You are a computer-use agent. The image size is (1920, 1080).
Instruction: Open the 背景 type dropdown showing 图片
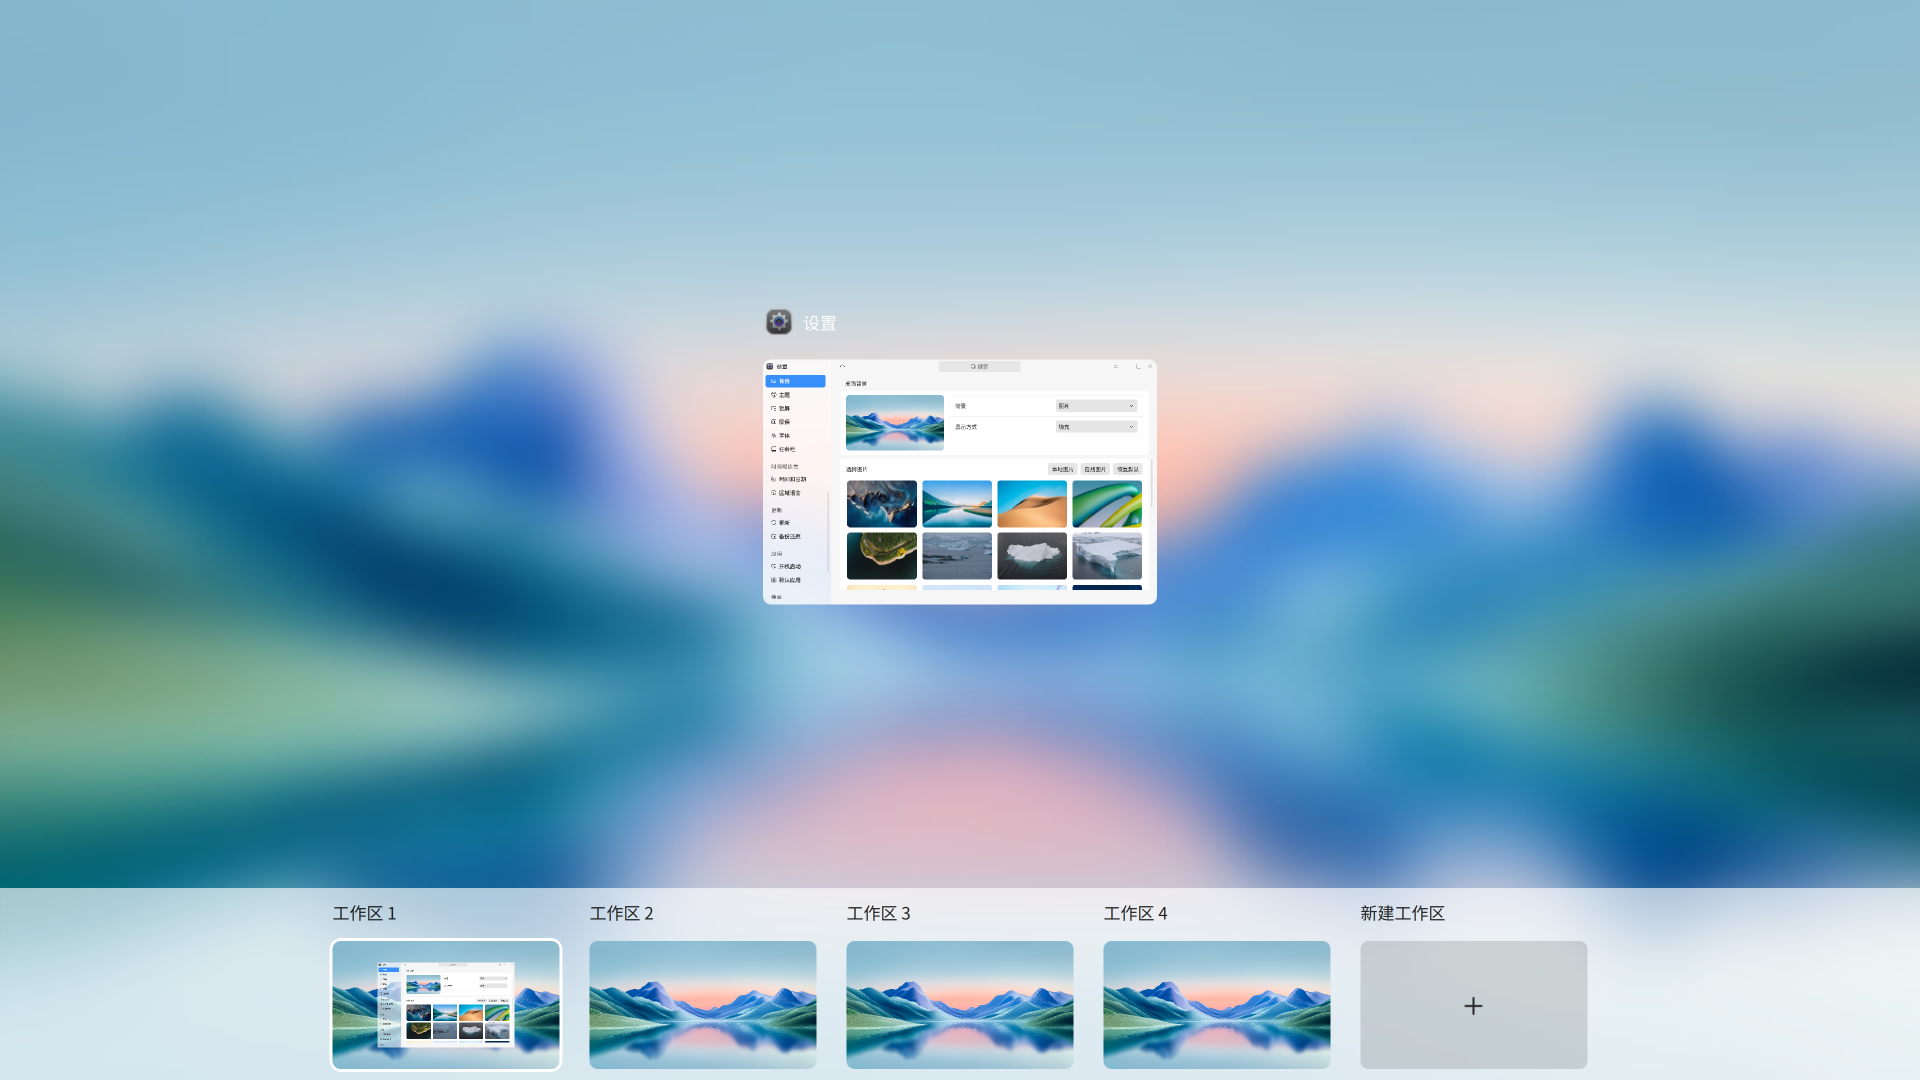(x=1096, y=406)
